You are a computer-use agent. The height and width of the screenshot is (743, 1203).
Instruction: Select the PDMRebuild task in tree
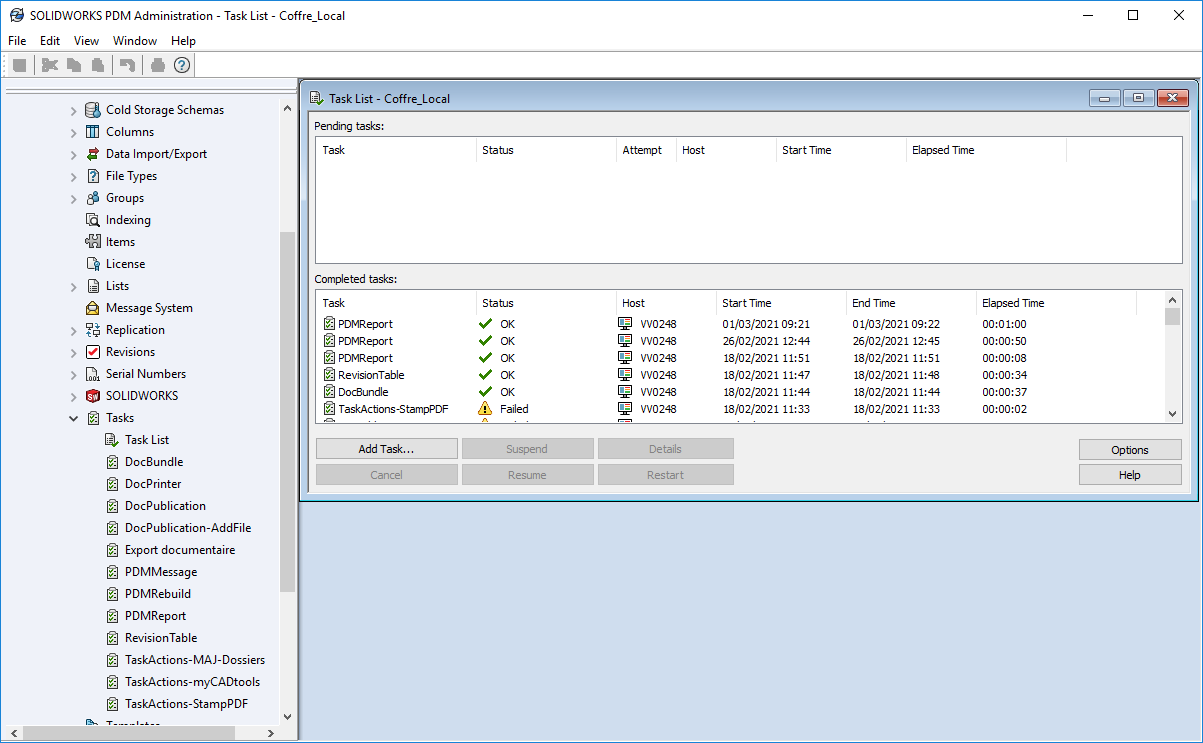click(157, 594)
